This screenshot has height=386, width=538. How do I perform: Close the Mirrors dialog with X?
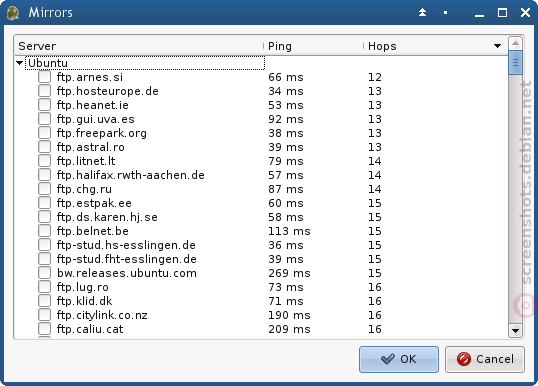[x=525, y=13]
